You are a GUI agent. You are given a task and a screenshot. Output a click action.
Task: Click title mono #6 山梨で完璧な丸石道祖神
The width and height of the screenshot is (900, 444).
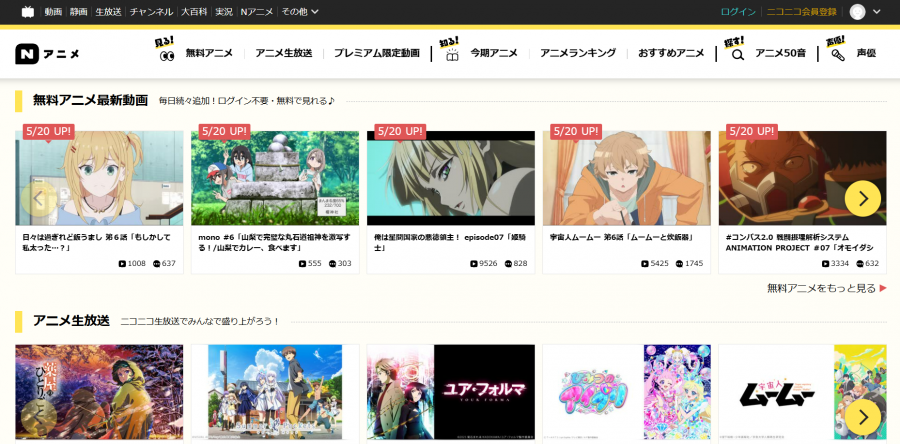tap(274, 242)
